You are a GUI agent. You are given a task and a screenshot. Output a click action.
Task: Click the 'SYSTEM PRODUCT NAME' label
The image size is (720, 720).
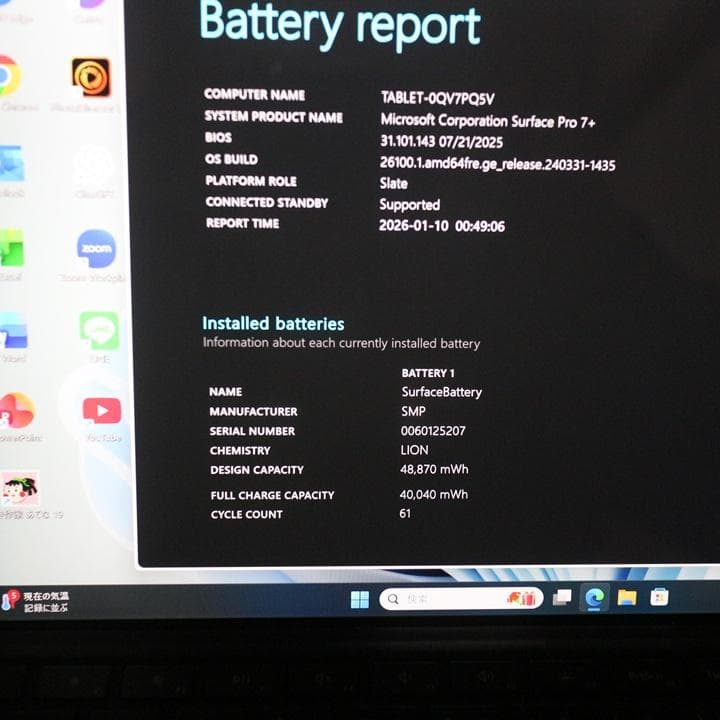[x=274, y=117]
